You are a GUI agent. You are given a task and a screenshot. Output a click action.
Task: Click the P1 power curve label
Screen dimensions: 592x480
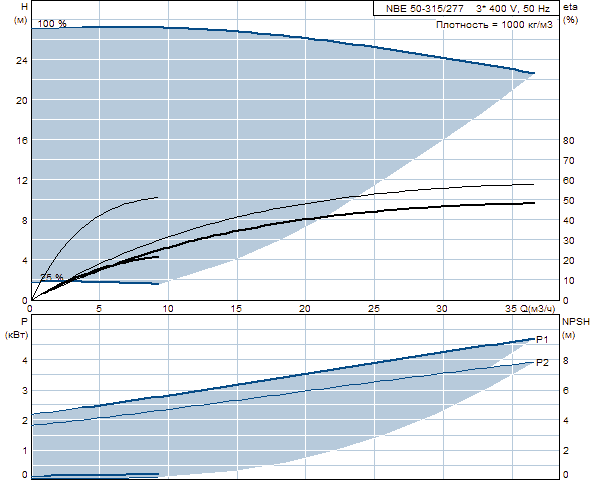542,340
